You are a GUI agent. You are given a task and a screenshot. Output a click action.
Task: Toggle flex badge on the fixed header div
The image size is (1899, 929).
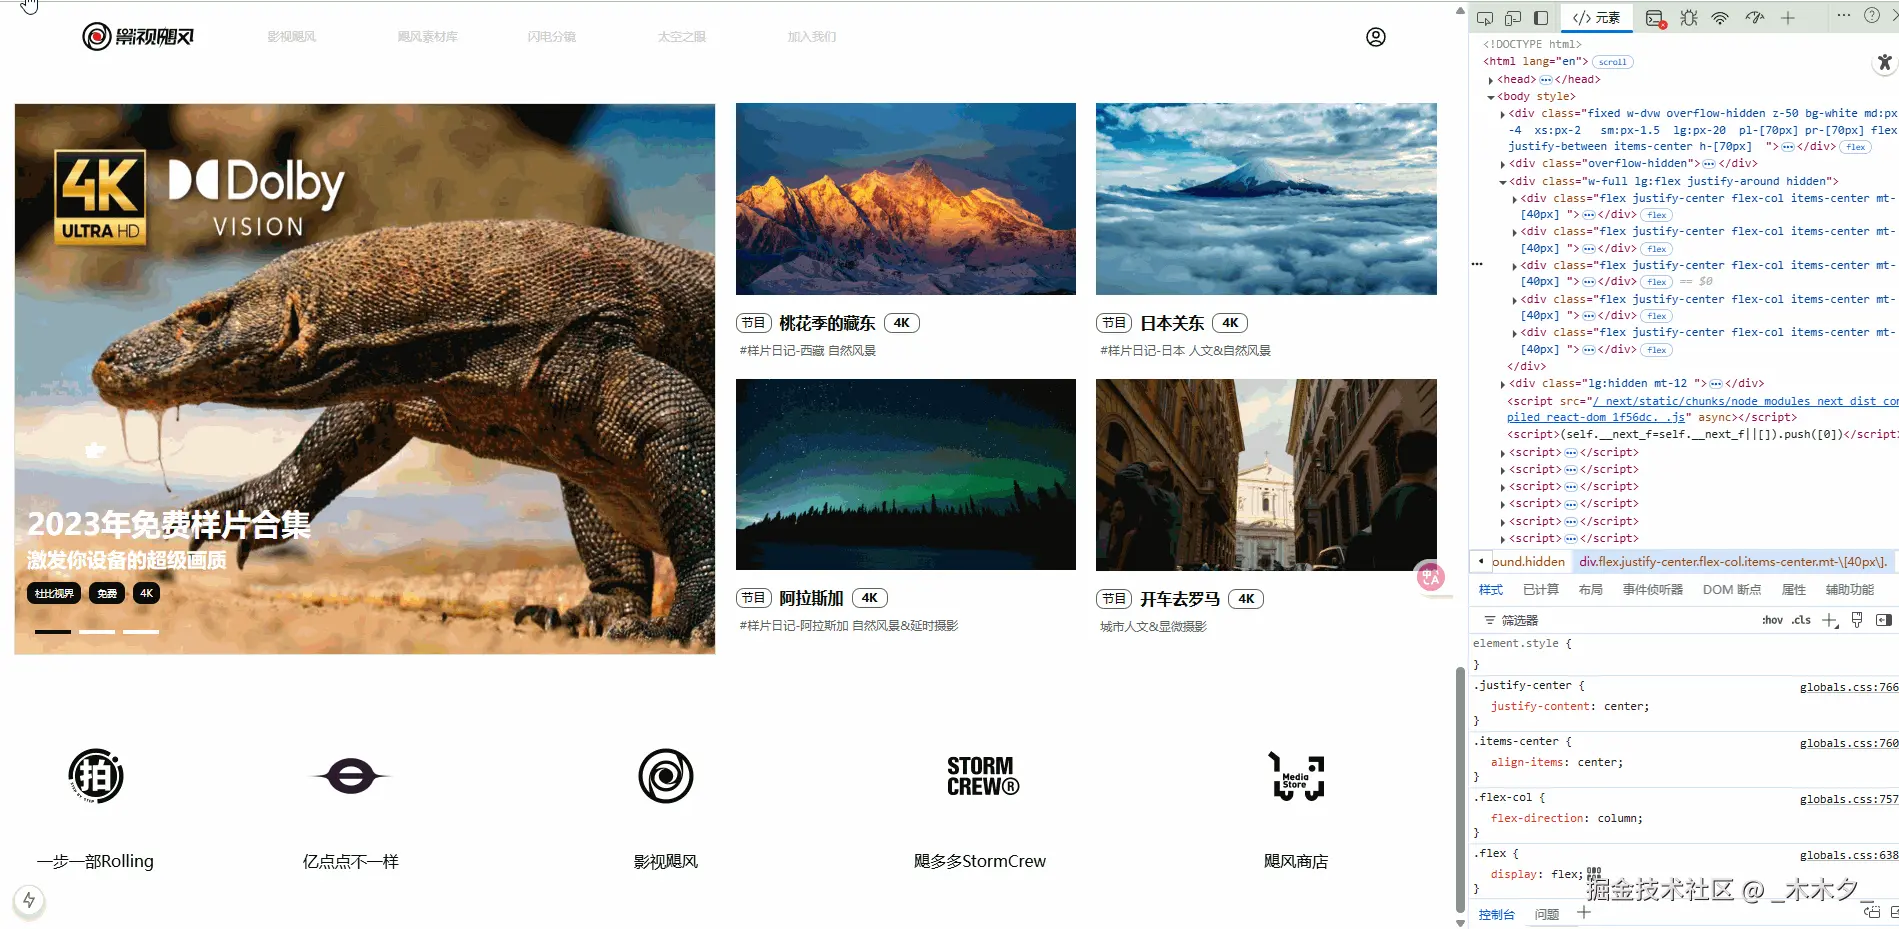point(1856,147)
